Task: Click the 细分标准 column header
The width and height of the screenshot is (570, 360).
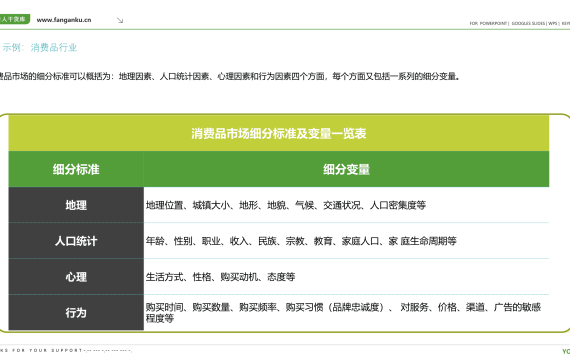Action: click(x=76, y=169)
